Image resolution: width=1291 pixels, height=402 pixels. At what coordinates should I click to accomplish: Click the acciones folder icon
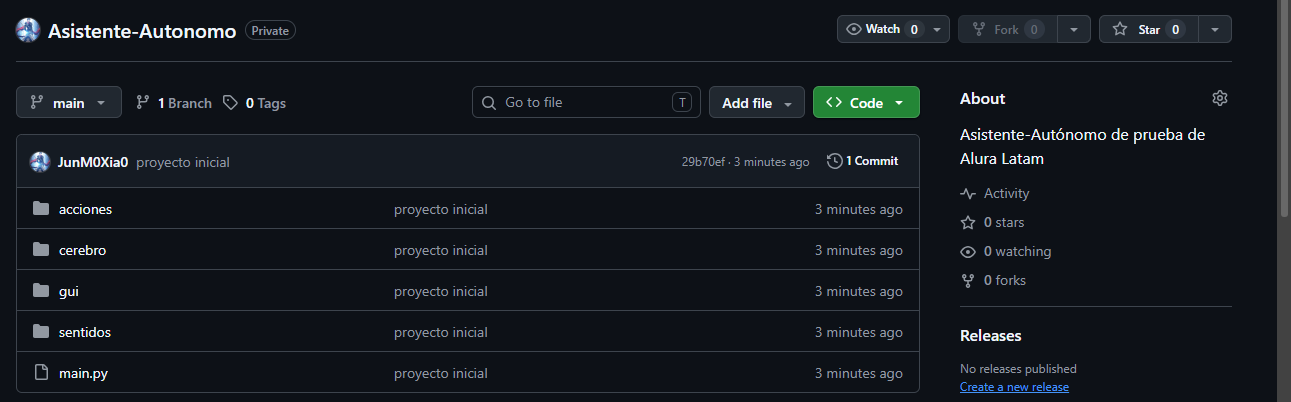[41, 209]
